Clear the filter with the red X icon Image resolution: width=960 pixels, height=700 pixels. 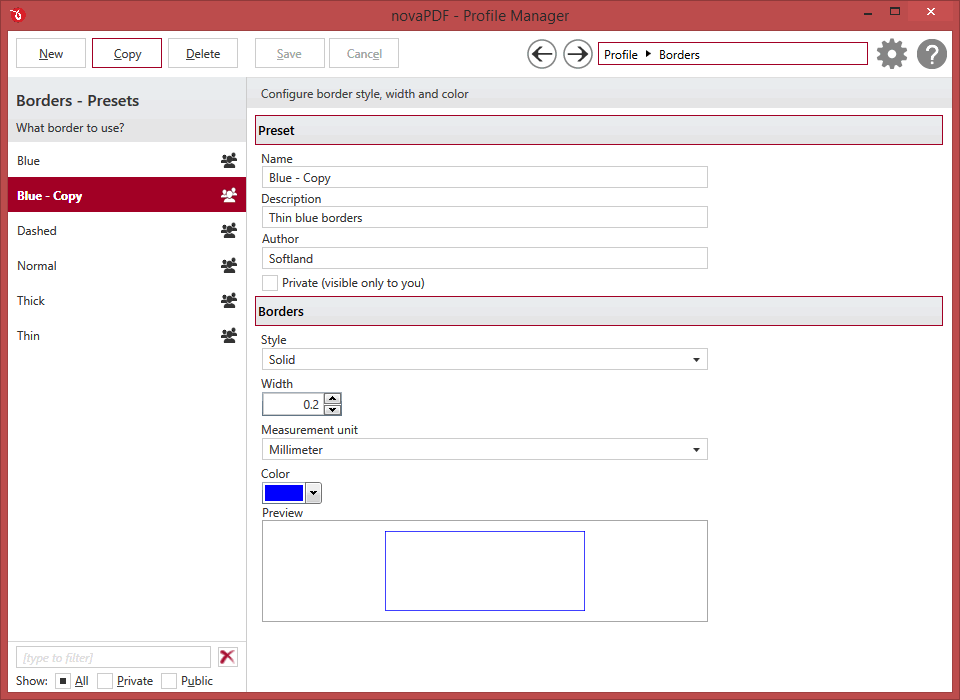tap(228, 657)
